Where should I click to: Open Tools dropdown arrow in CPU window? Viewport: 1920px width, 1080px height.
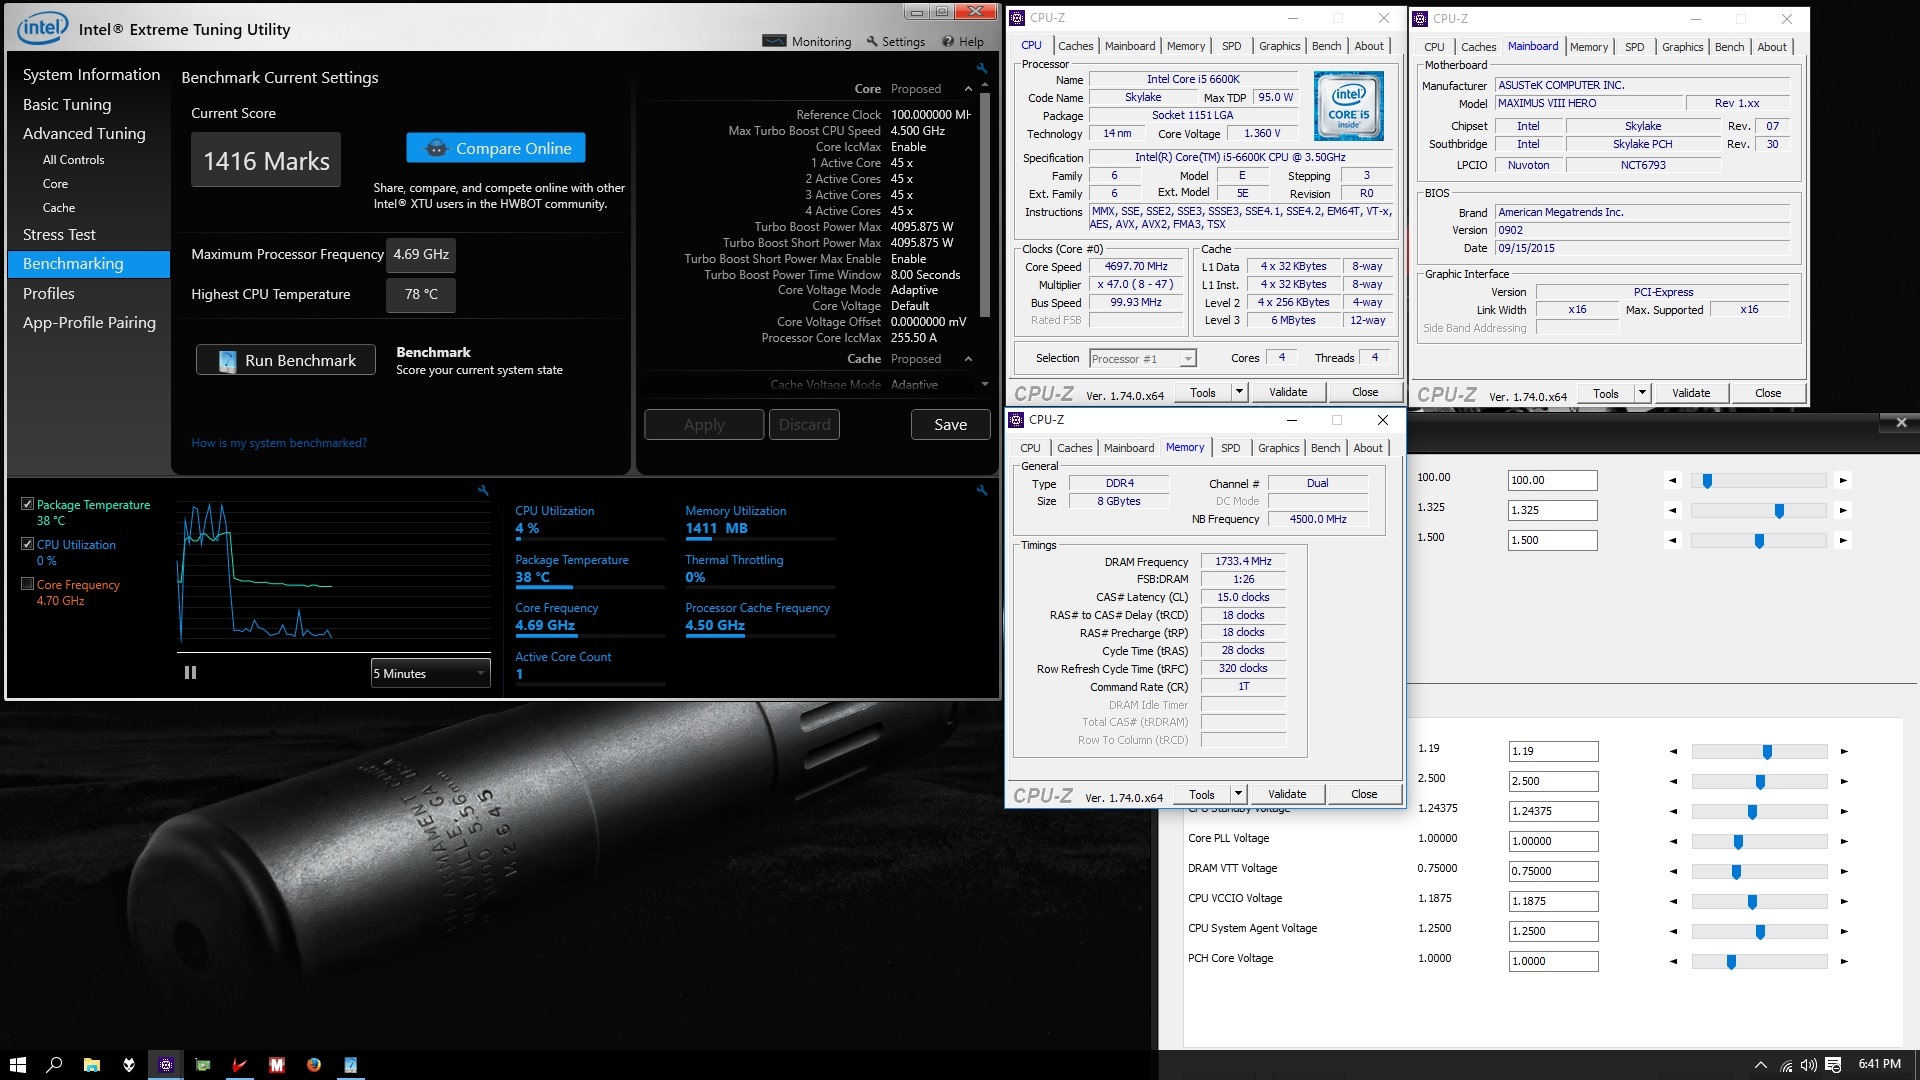point(1239,392)
